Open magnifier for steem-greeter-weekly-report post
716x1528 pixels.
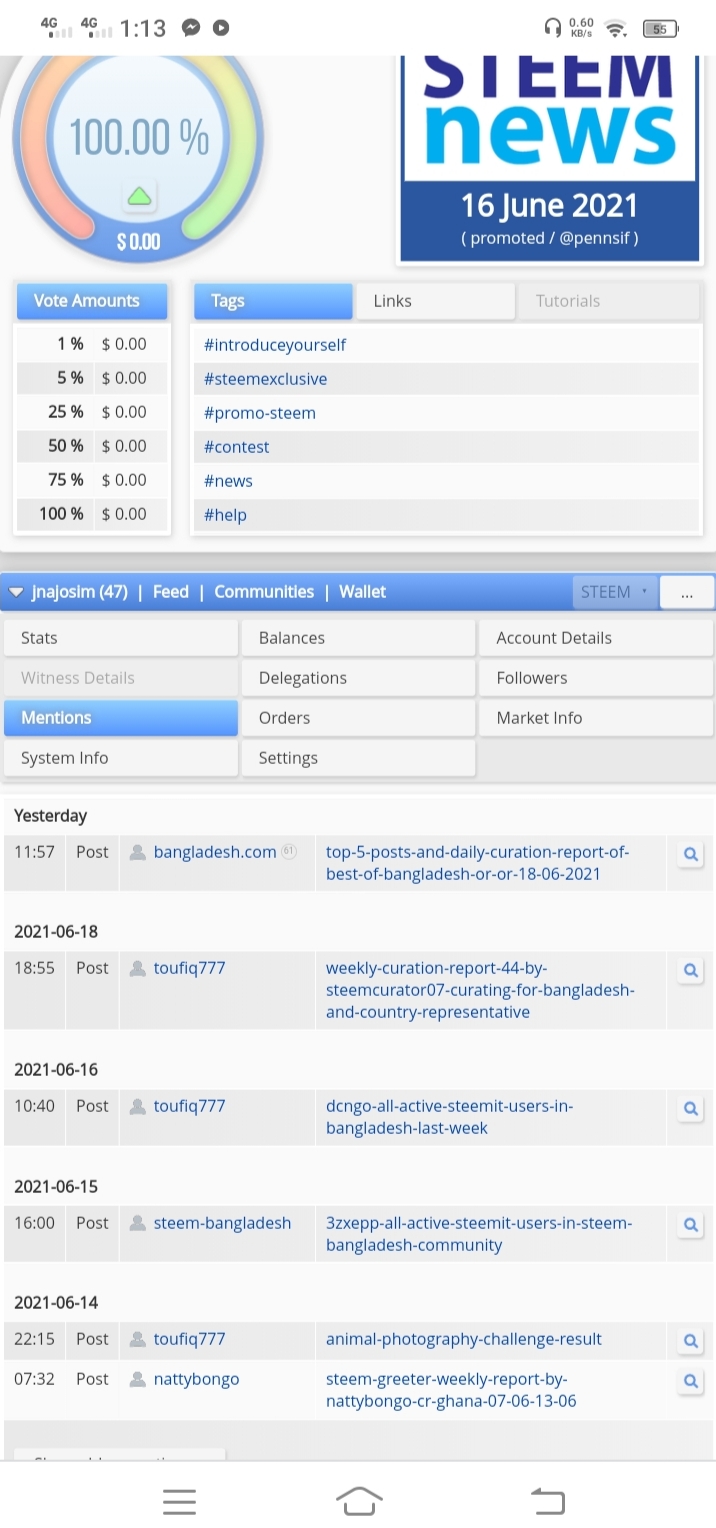tap(690, 1381)
